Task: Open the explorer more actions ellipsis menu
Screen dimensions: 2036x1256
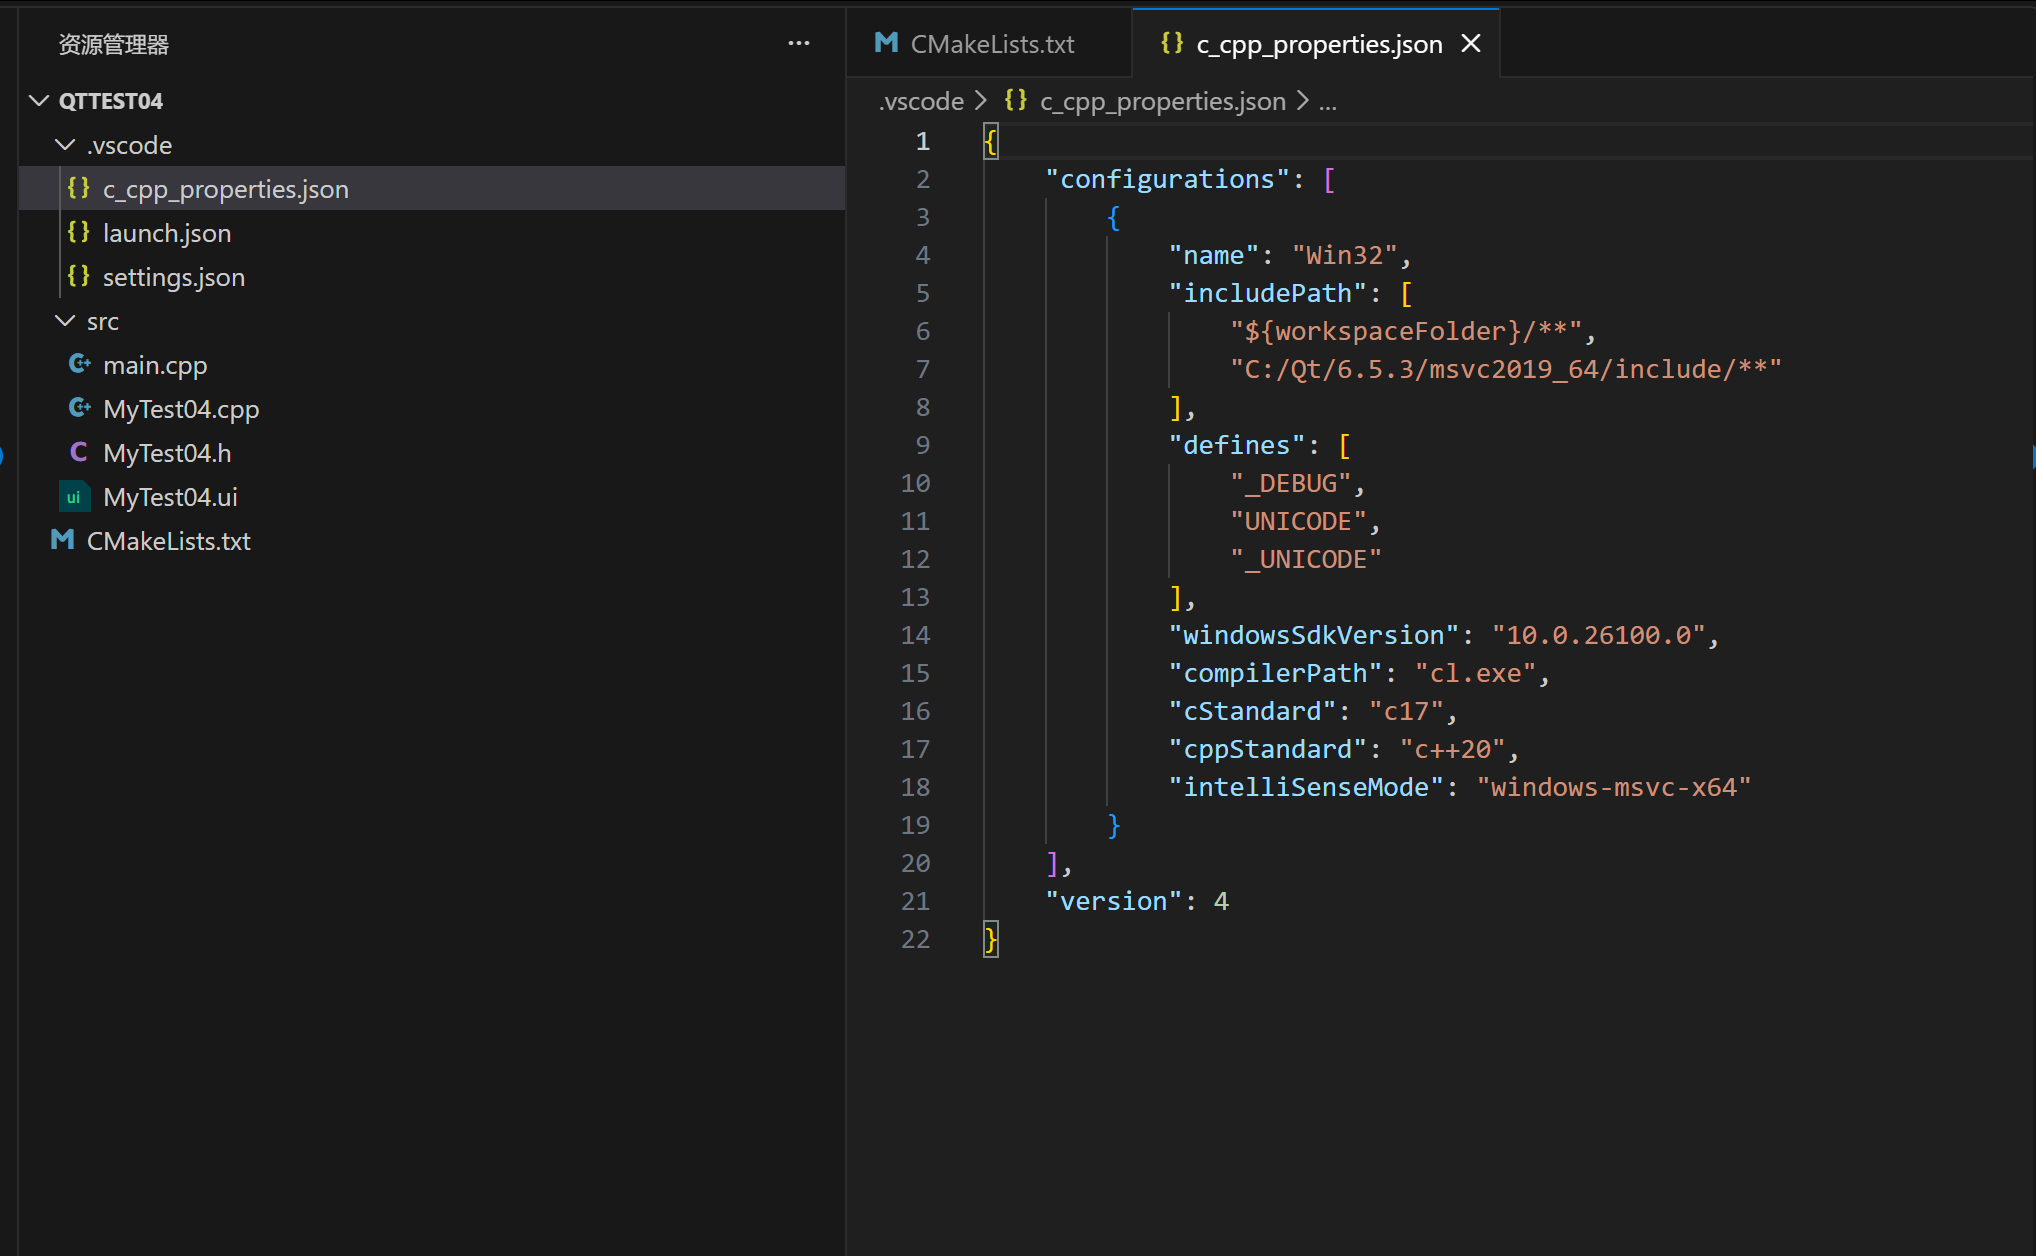Action: [798, 44]
